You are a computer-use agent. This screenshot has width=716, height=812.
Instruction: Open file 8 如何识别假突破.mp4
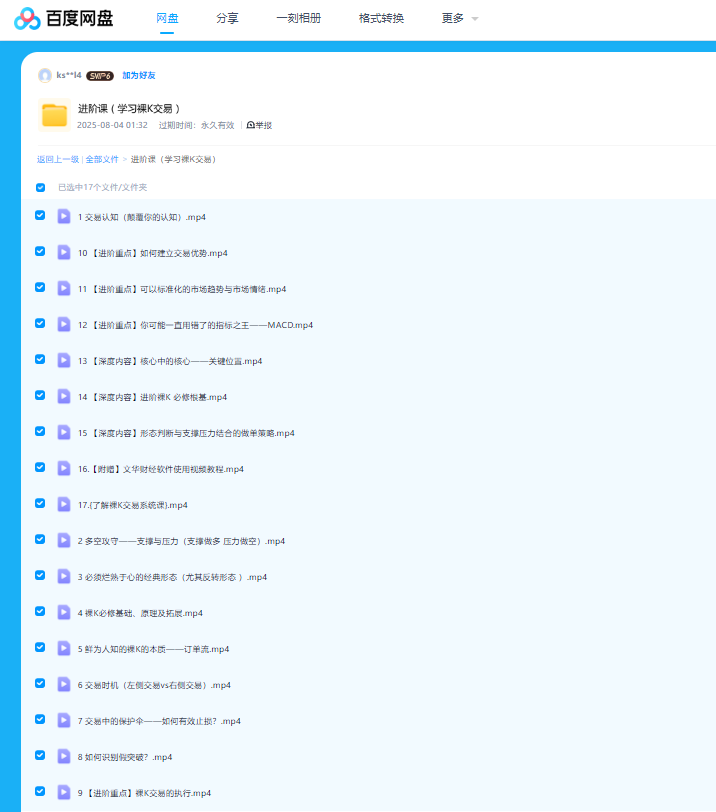coord(125,757)
